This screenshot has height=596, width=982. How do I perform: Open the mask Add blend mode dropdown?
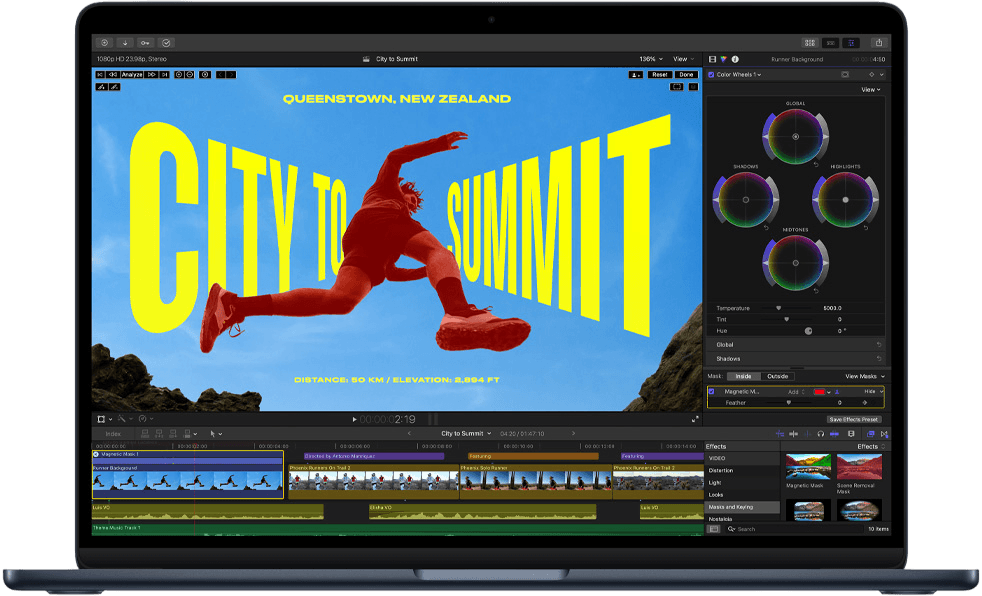click(x=796, y=392)
